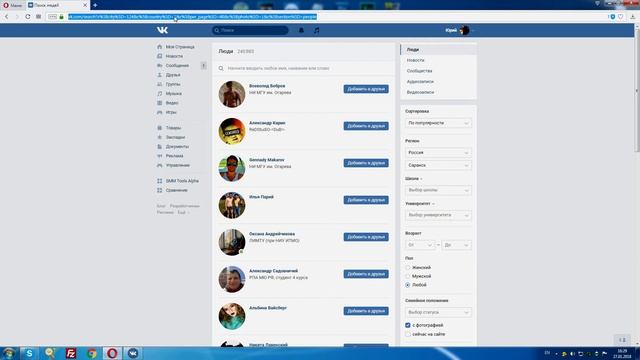
Task: Open the music note player in header
Action: pos(317,30)
